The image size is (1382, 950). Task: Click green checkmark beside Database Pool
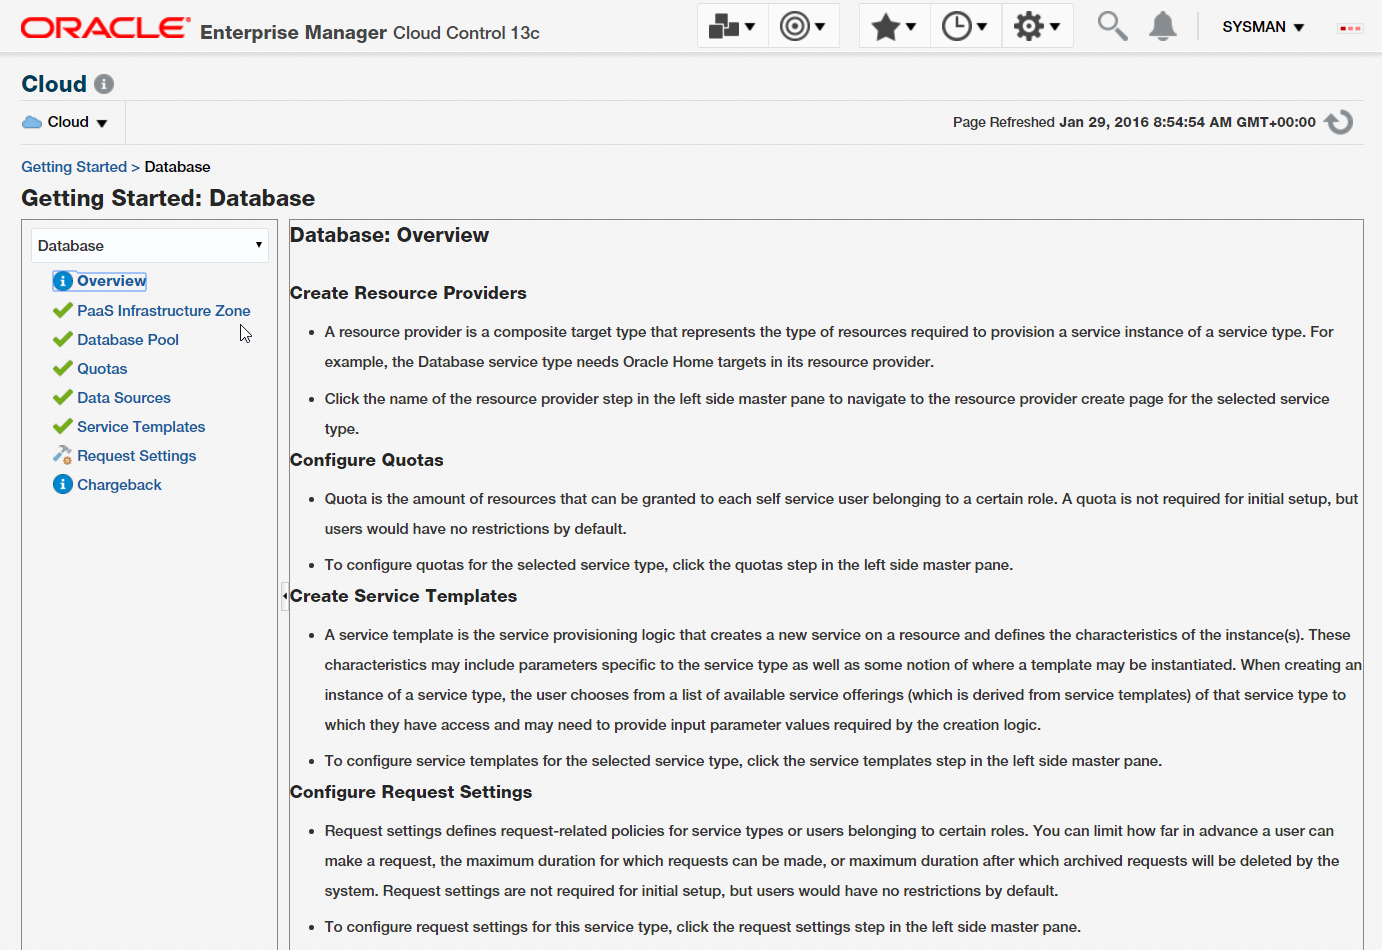(63, 339)
